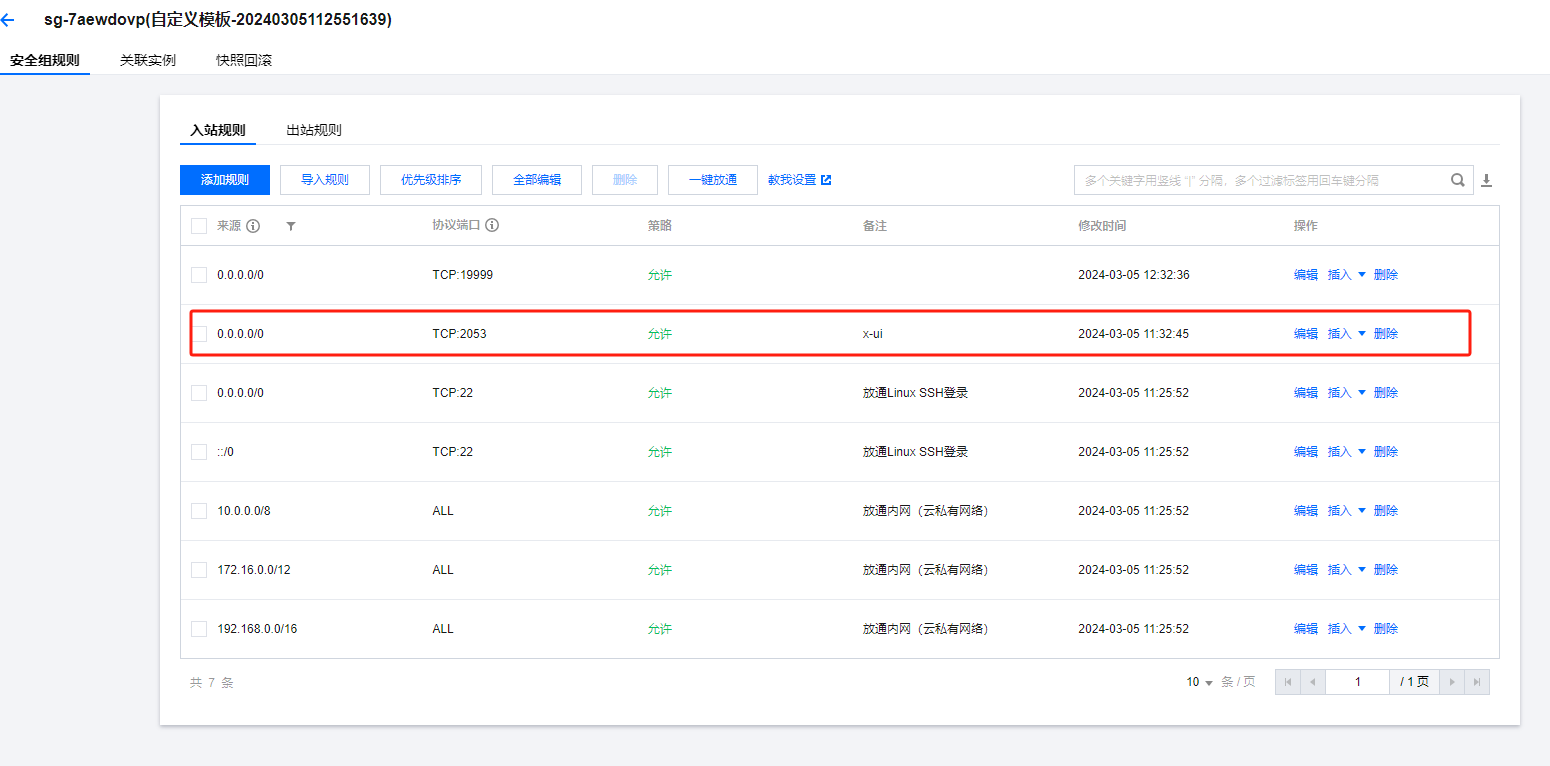Click the info icon beside 协议端口 header
This screenshot has height=766, width=1550.
tap(492, 226)
